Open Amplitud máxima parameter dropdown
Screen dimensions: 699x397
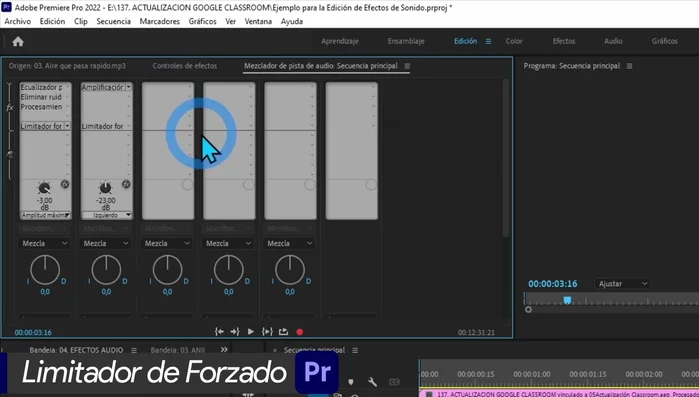click(x=45, y=215)
